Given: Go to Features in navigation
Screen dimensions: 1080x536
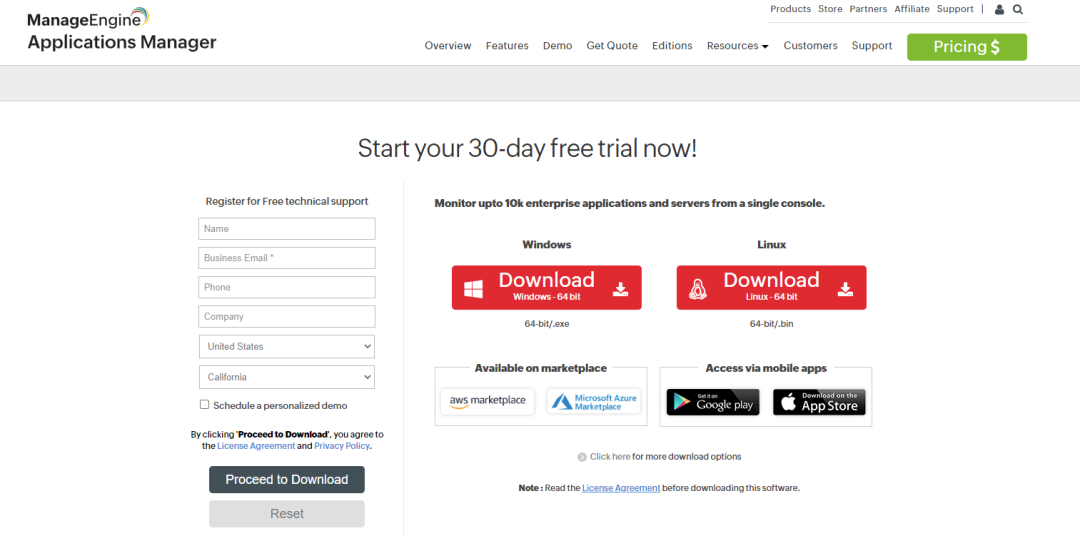Looking at the screenshot, I should [x=507, y=45].
